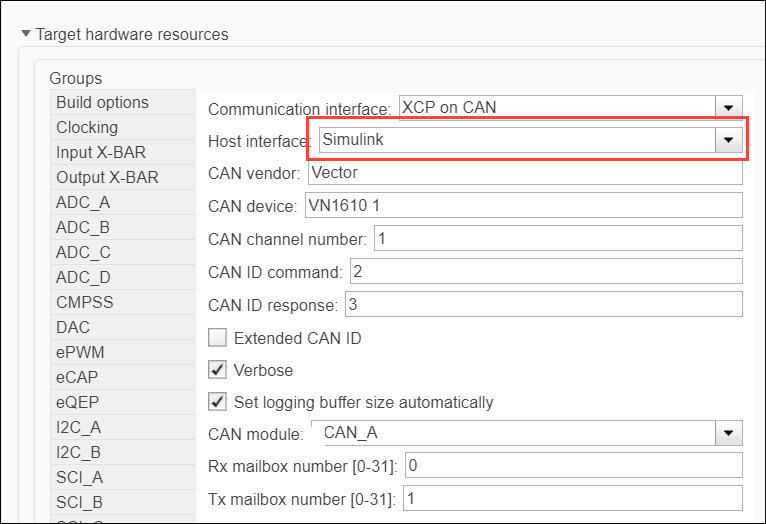Select Build options in Groups list
This screenshot has height=524, width=766.
102,102
